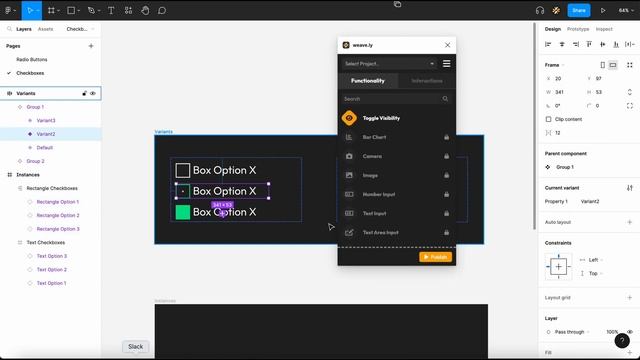Select the Instances frame layer
The image size is (640, 360).
28,175
